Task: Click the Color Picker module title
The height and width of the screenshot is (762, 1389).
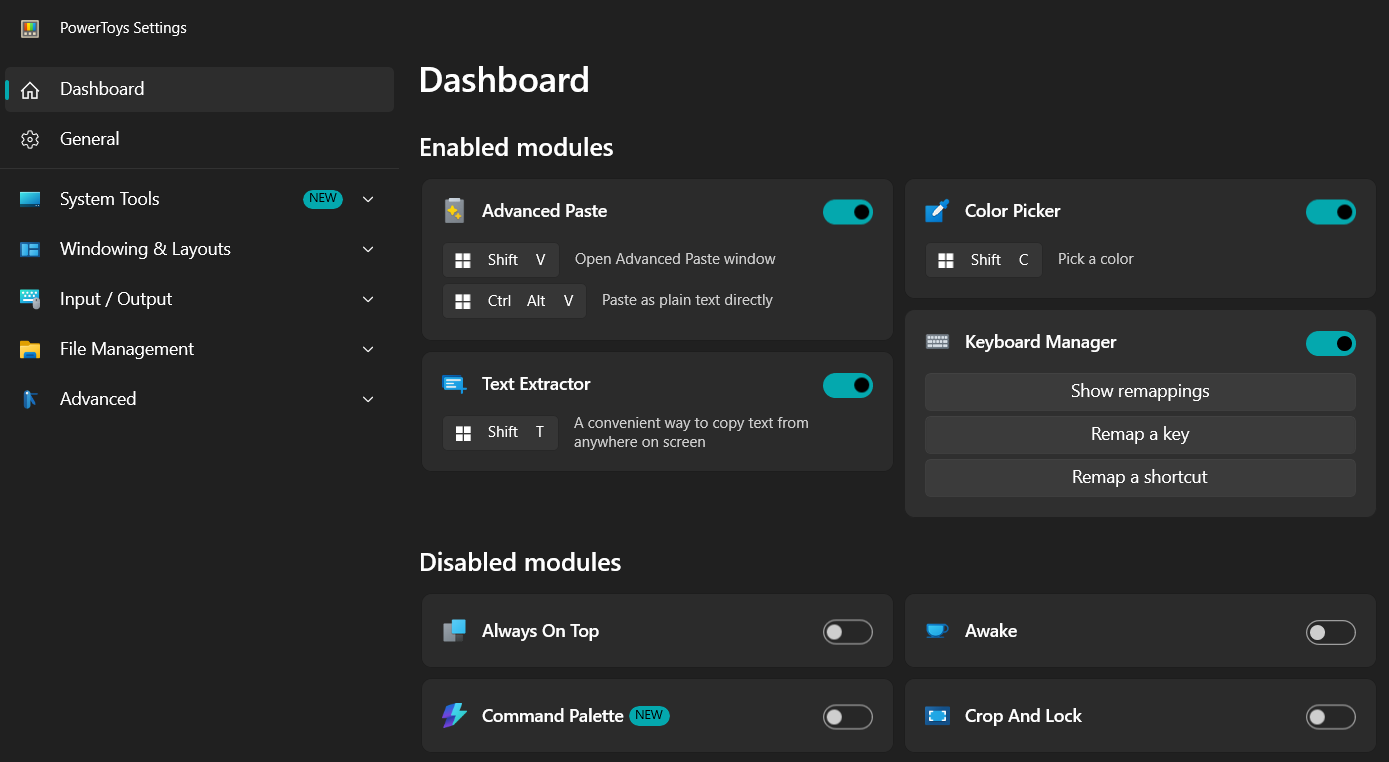Action: [1012, 211]
